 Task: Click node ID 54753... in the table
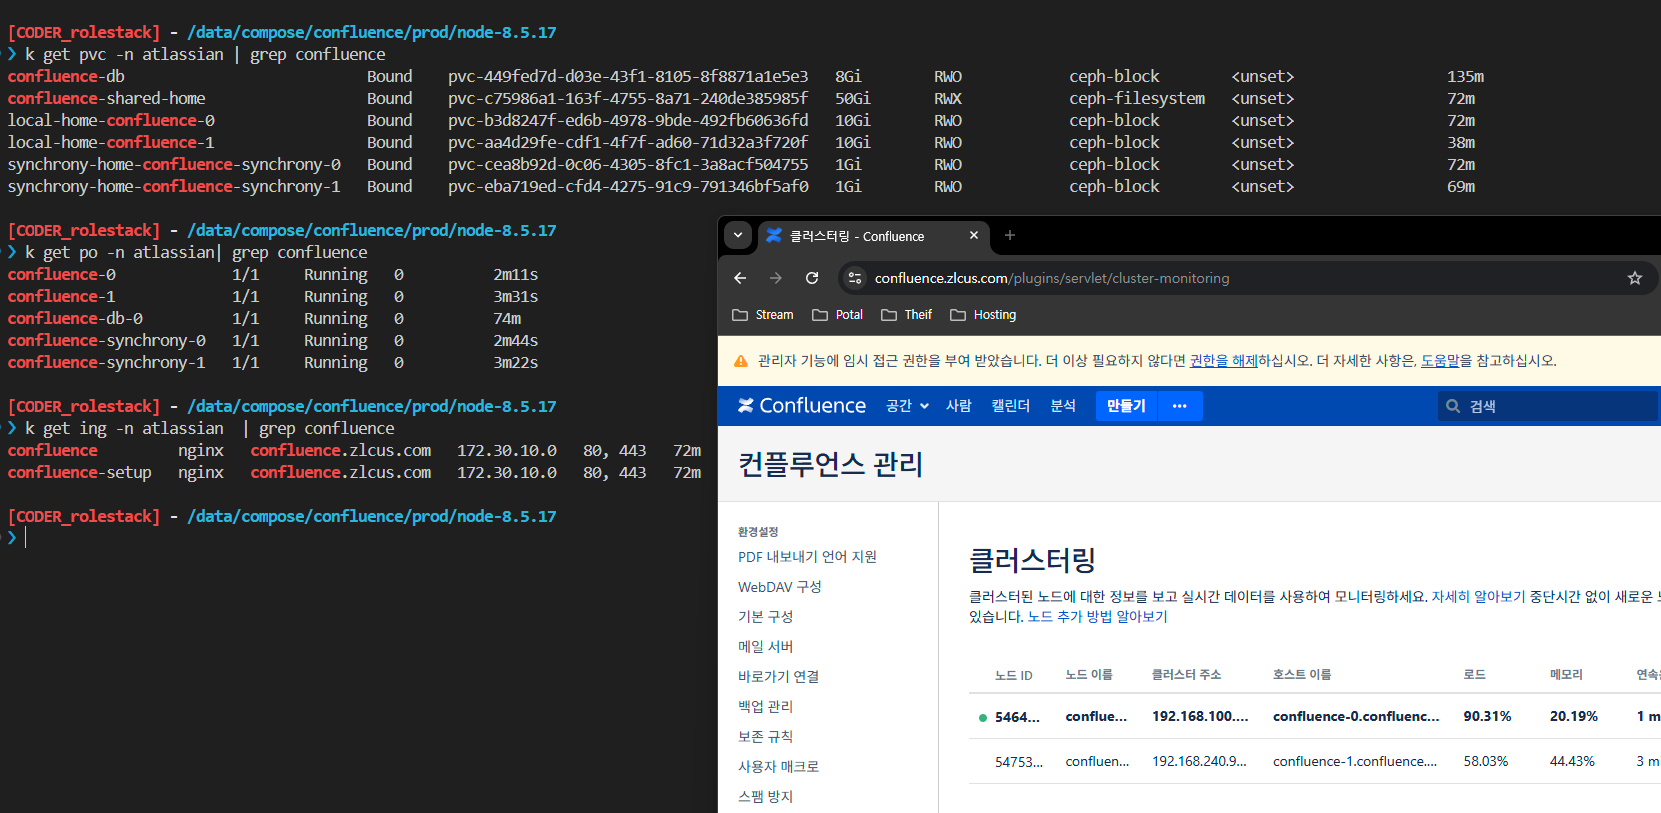point(1018,762)
